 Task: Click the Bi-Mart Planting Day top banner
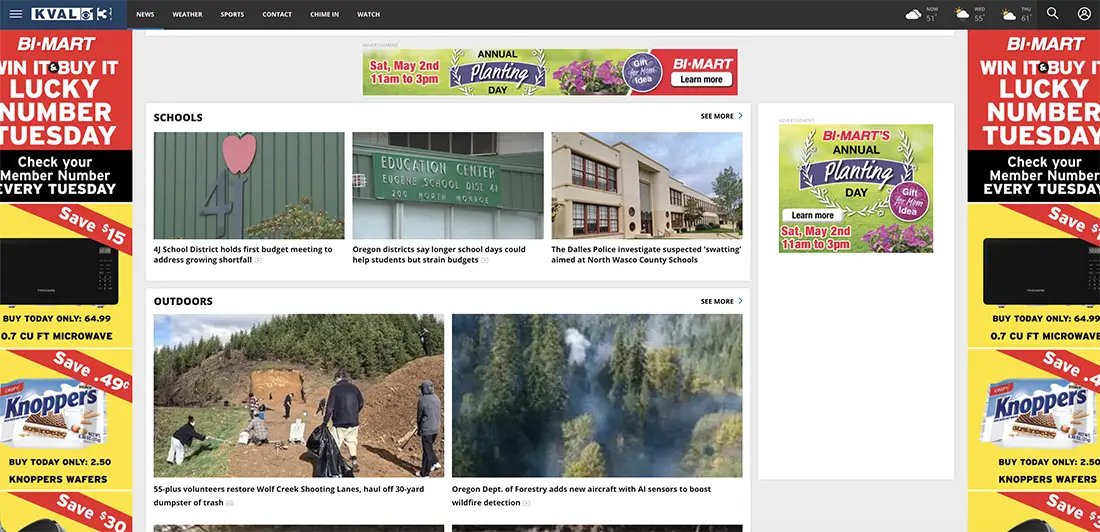(550, 72)
